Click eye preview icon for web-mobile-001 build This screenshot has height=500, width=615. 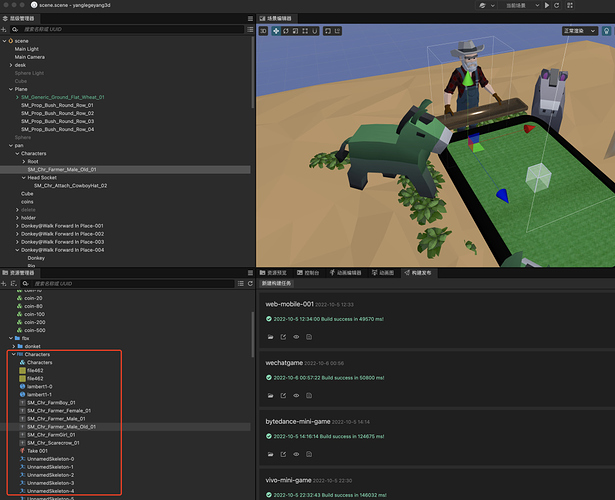[296, 337]
